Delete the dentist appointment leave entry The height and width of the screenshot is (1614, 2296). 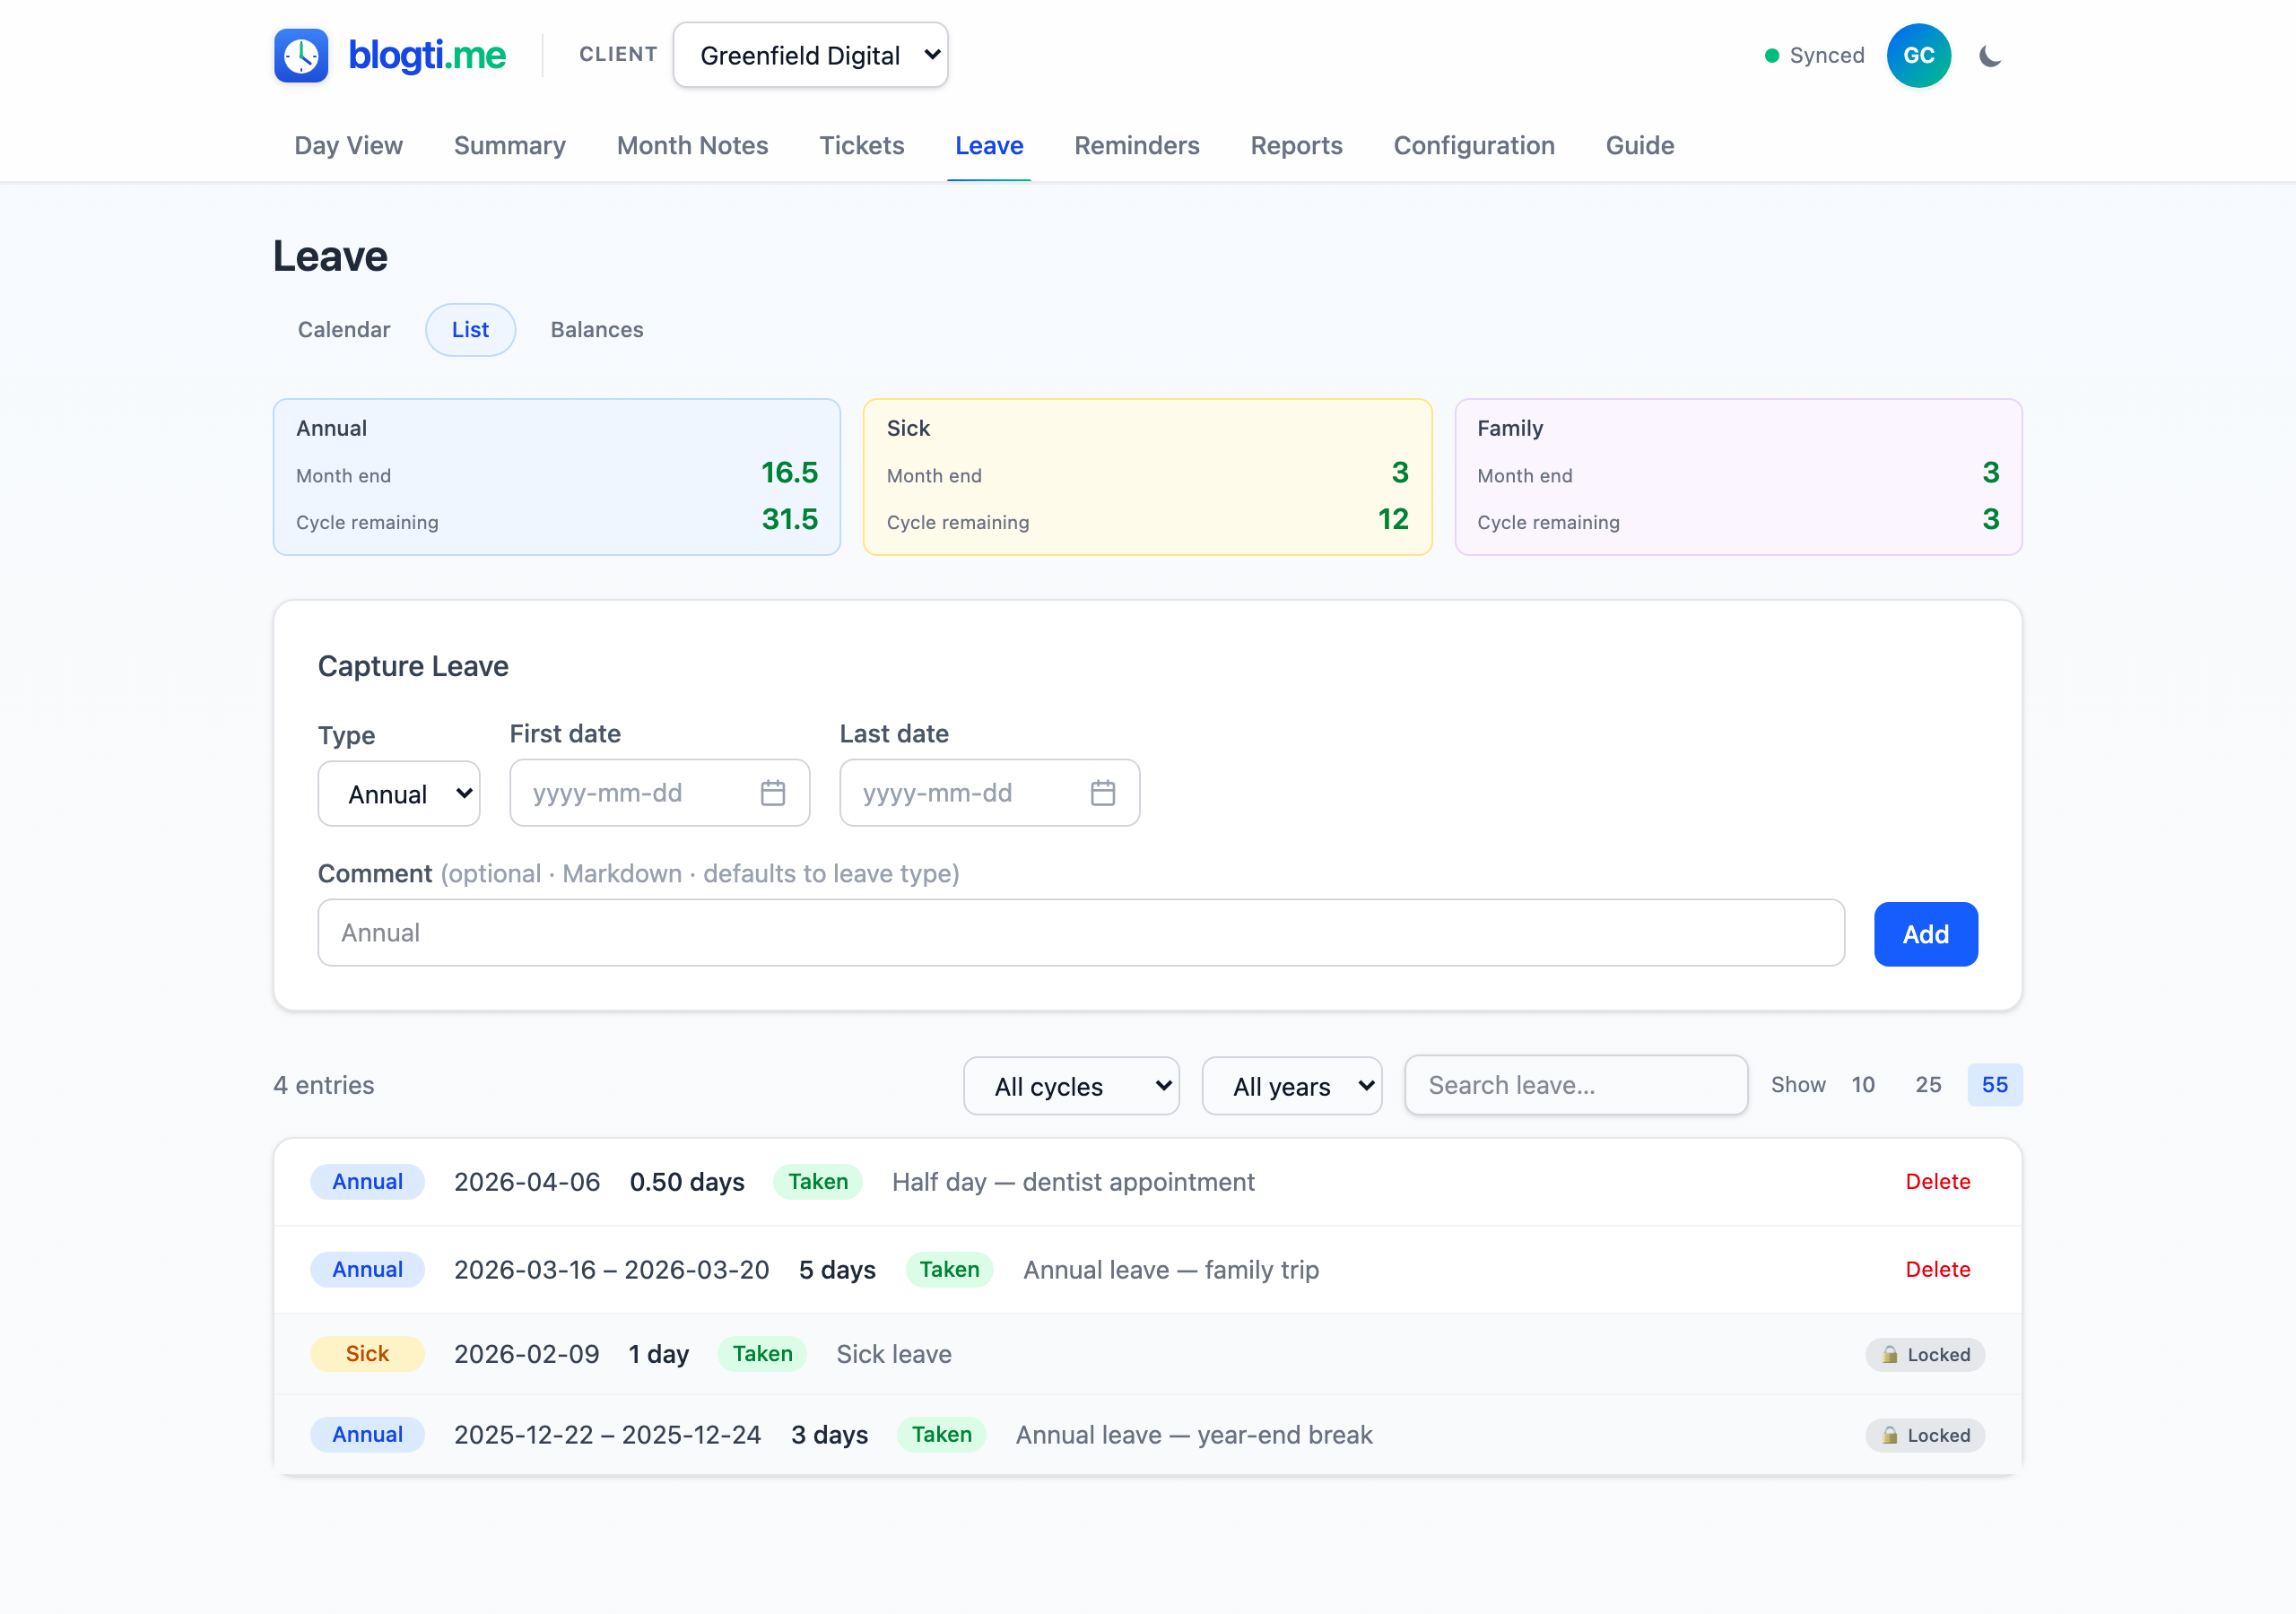coord(1937,1182)
